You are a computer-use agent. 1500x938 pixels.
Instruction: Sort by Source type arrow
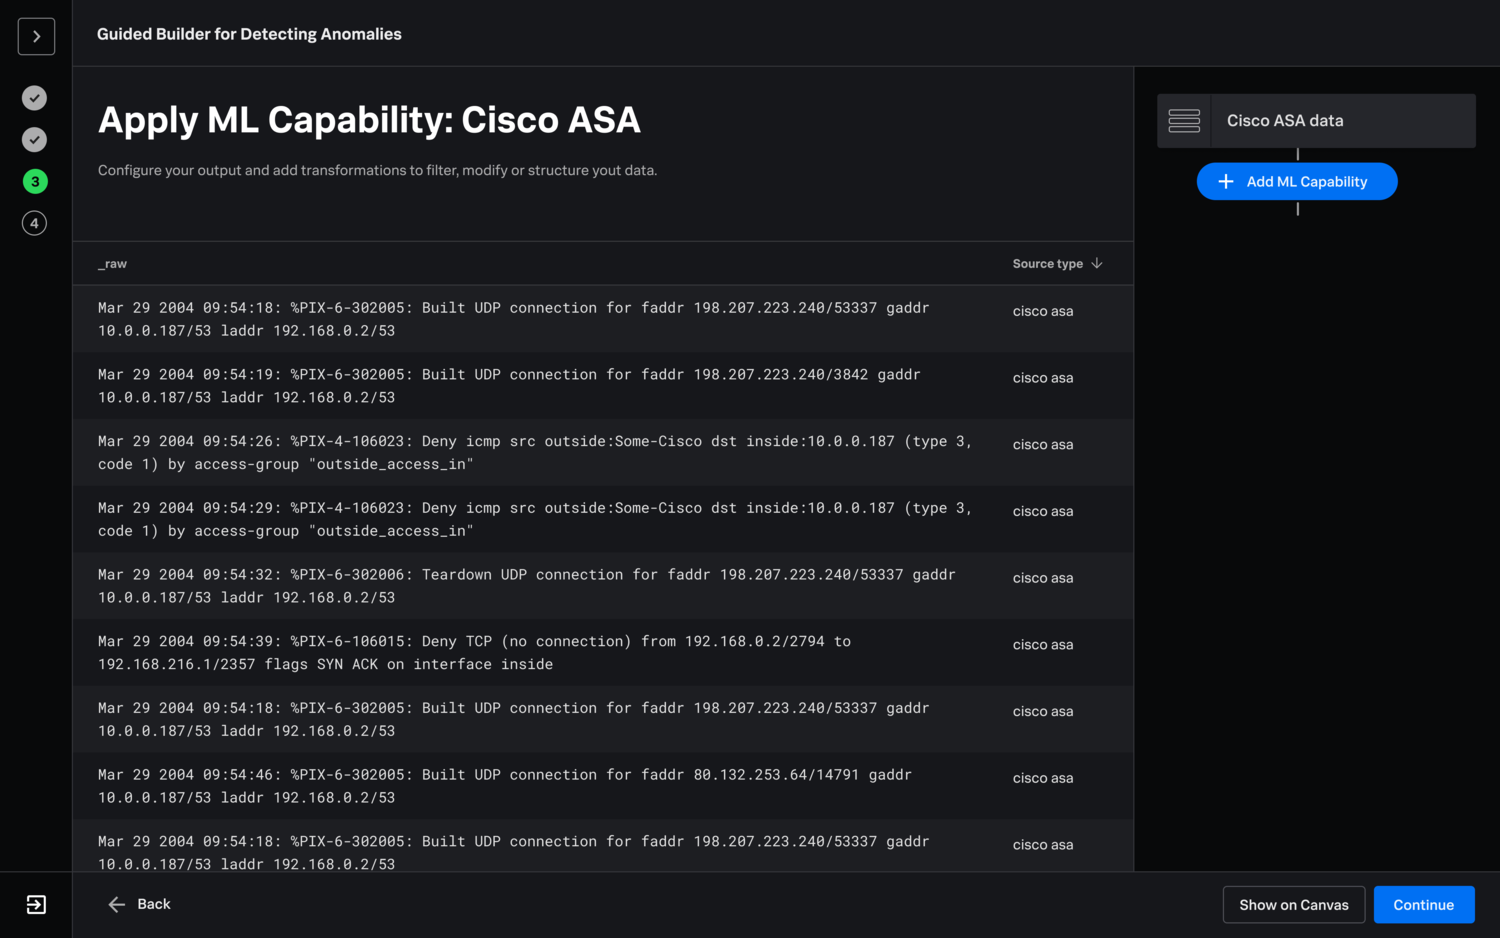point(1097,263)
